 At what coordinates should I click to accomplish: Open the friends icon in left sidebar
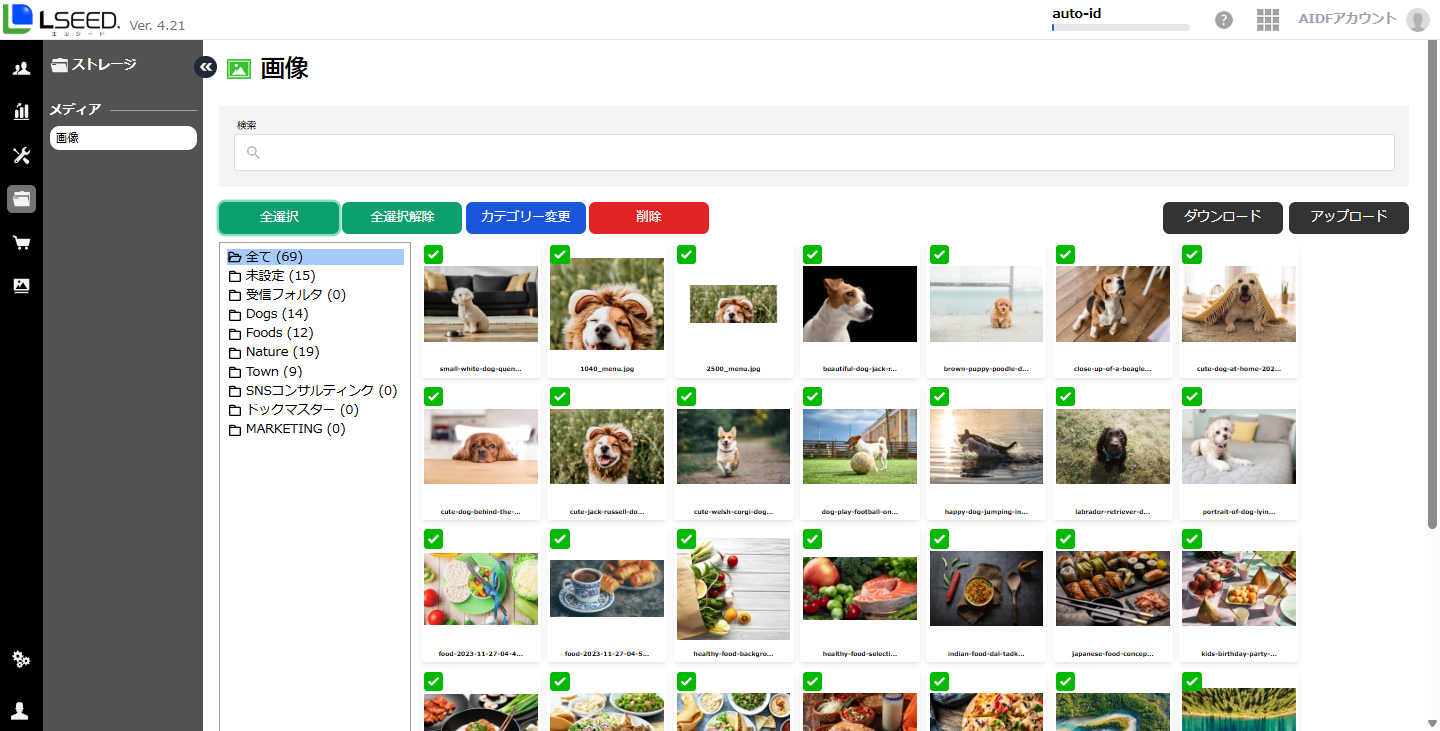click(21, 69)
